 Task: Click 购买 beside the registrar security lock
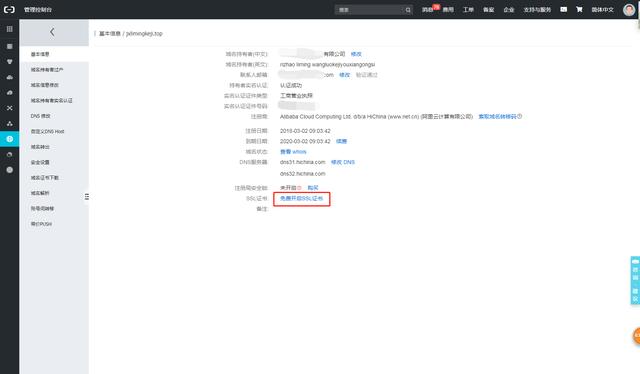click(x=313, y=187)
